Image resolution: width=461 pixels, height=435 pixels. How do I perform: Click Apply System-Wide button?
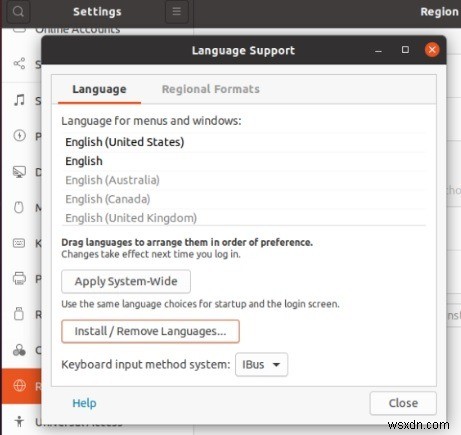click(x=126, y=281)
